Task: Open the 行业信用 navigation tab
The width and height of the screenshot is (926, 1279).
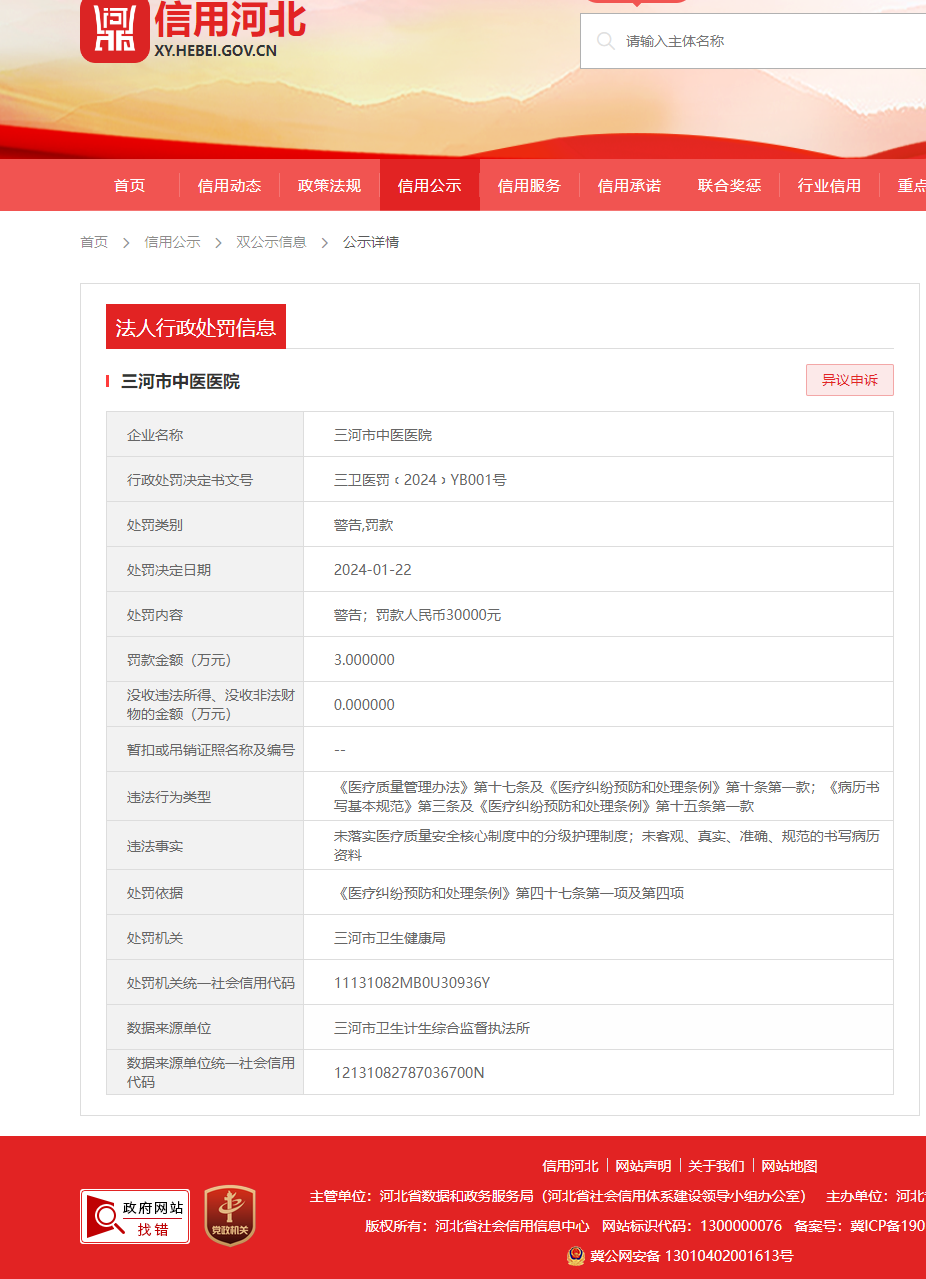Action: (829, 185)
